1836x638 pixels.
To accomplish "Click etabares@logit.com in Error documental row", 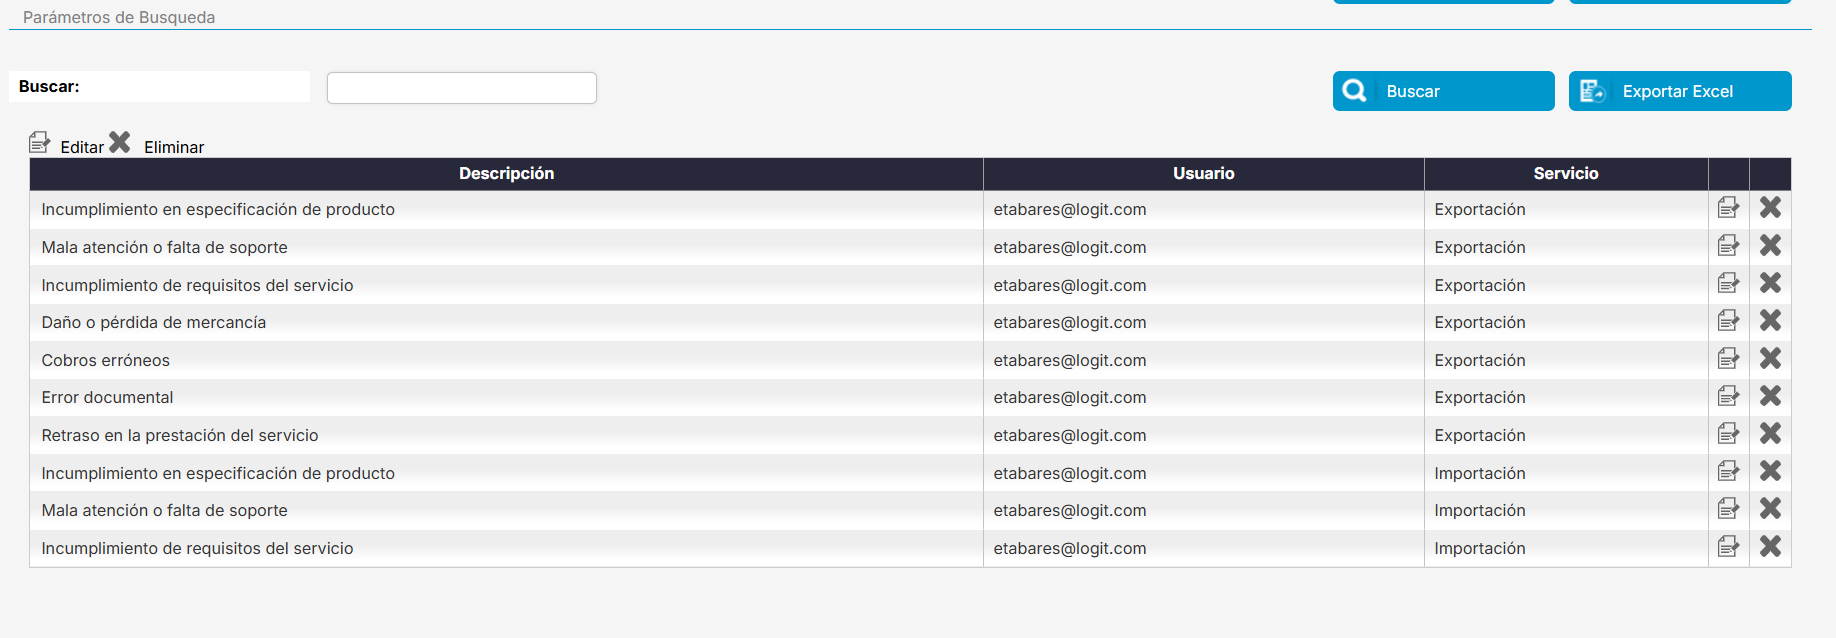I will click(x=1070, y=398).
